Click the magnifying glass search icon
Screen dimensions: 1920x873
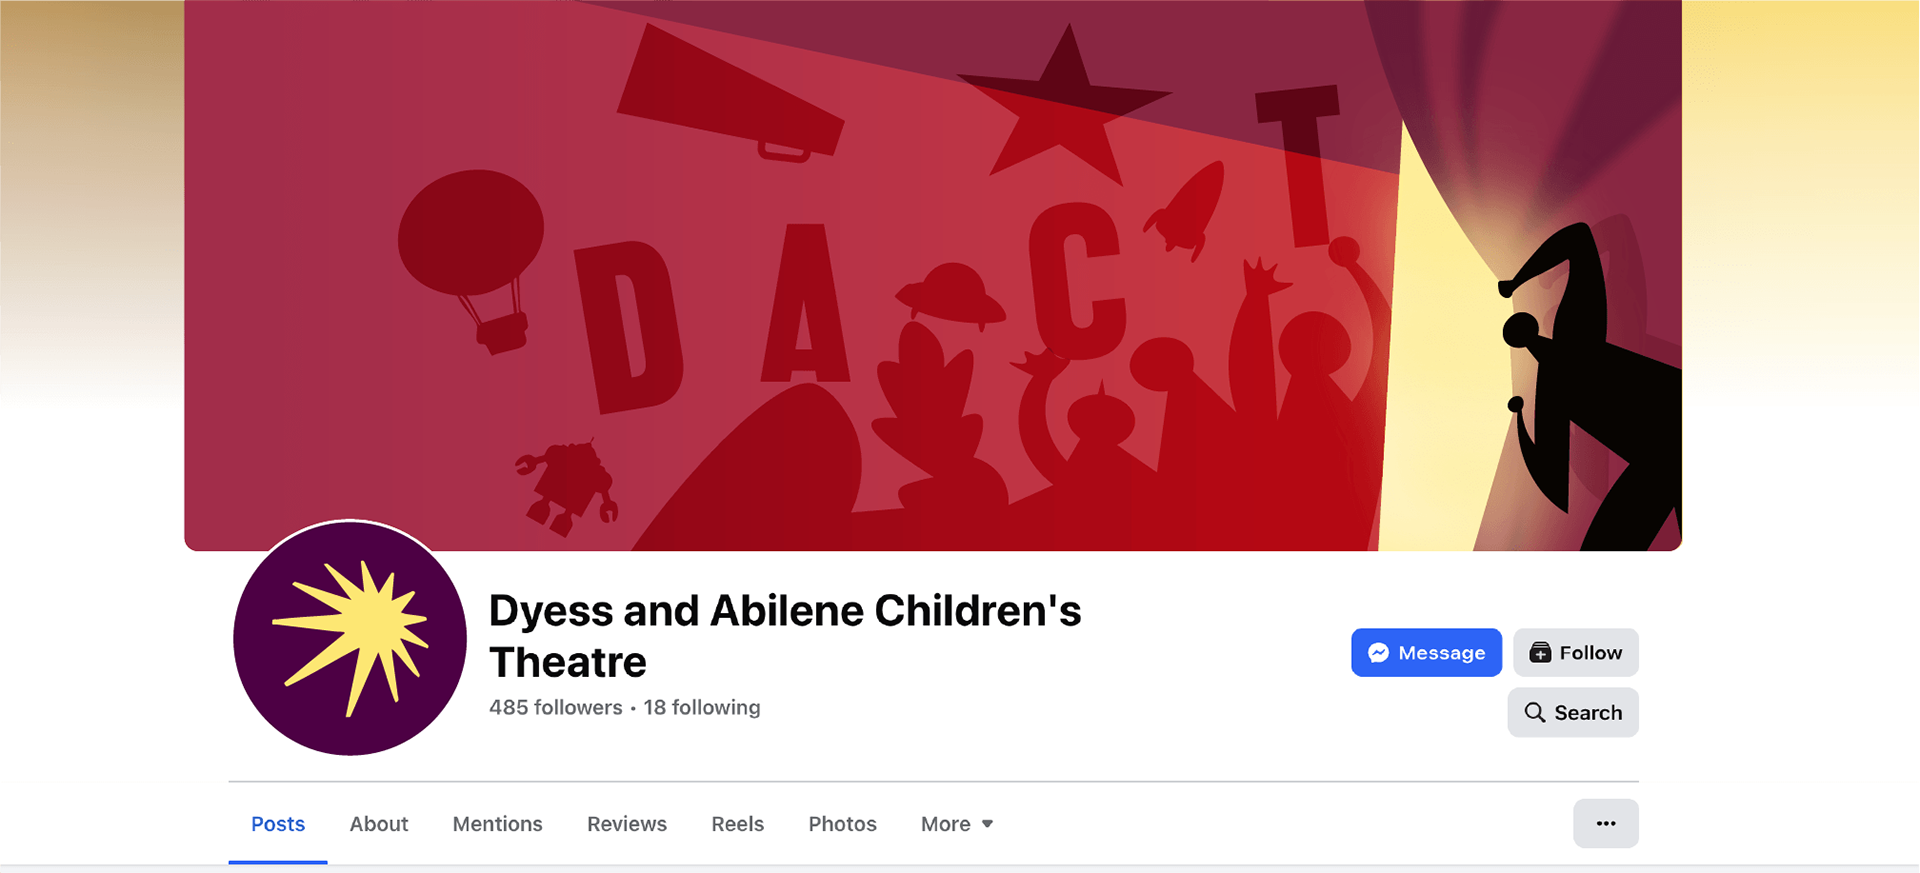pos(1534,713)
